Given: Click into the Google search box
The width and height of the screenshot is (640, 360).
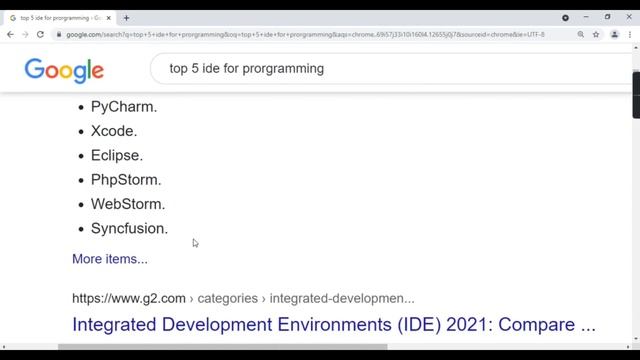Looking at the screenshot, I should coord(392,69).
